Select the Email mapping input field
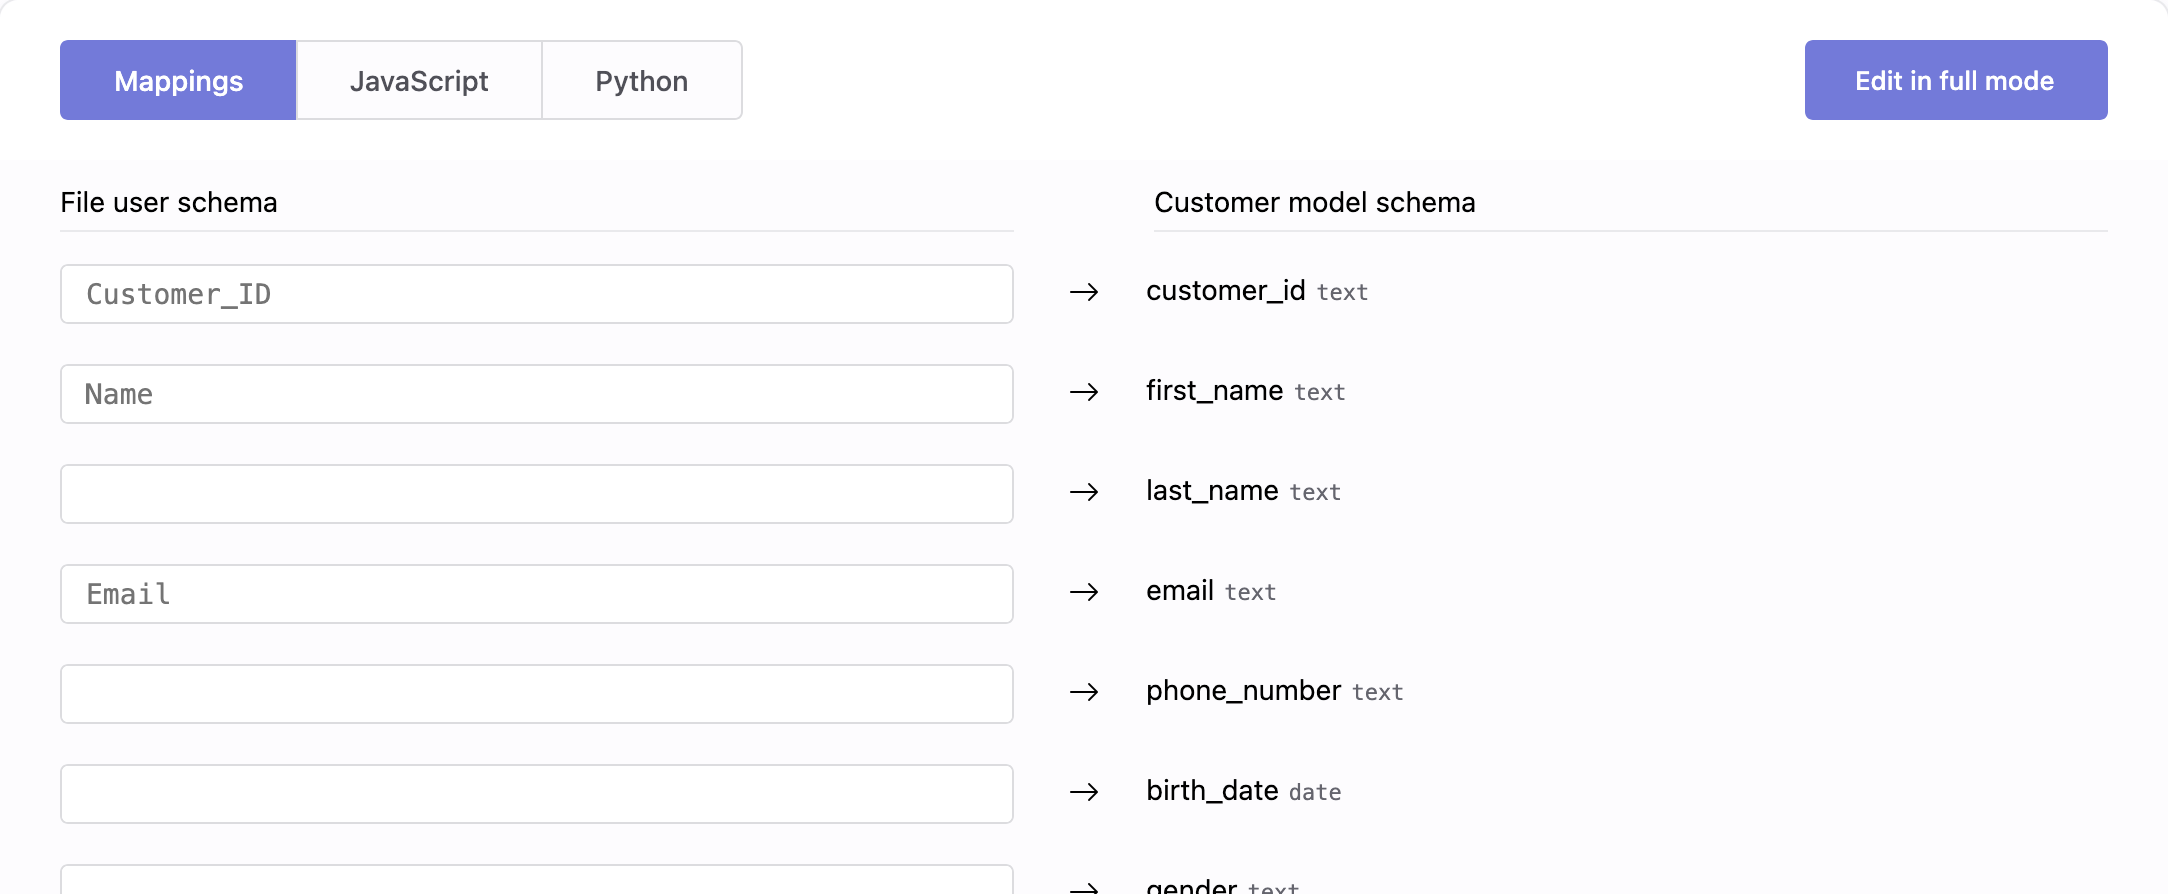Screen dimensions: 2168x894 point(536,594)
